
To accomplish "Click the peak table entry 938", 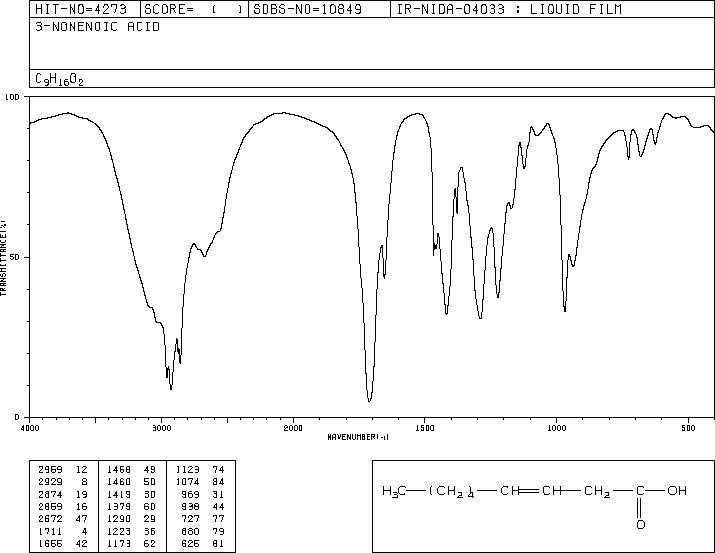I will point(191,506).
